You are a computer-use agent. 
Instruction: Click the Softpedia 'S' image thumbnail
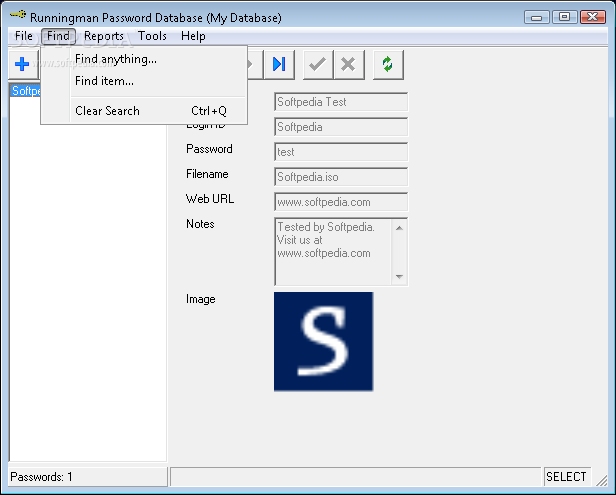(323, 341)
